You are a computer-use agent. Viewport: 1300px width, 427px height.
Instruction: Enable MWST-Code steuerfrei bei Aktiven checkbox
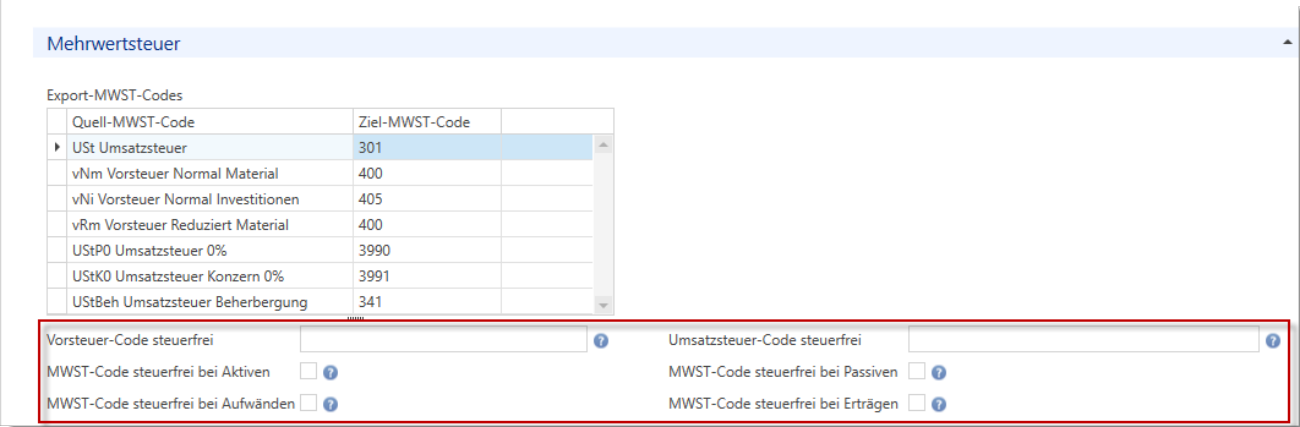coord(308,372)
